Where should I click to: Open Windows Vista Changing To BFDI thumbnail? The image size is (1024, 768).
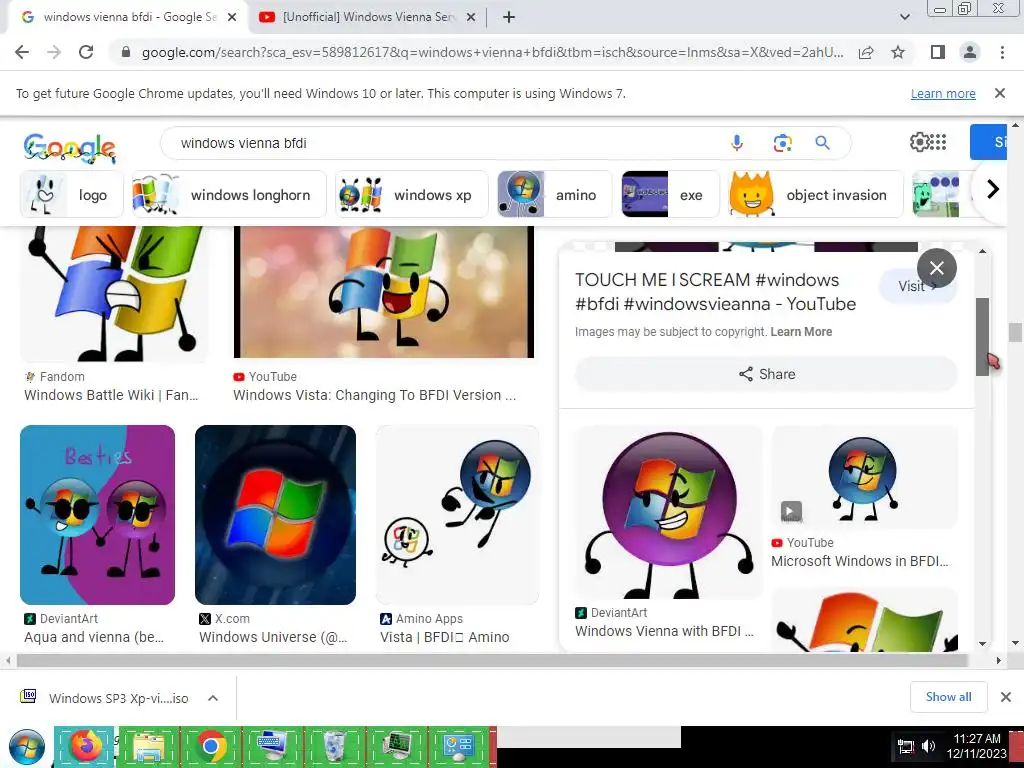[384, 292]
